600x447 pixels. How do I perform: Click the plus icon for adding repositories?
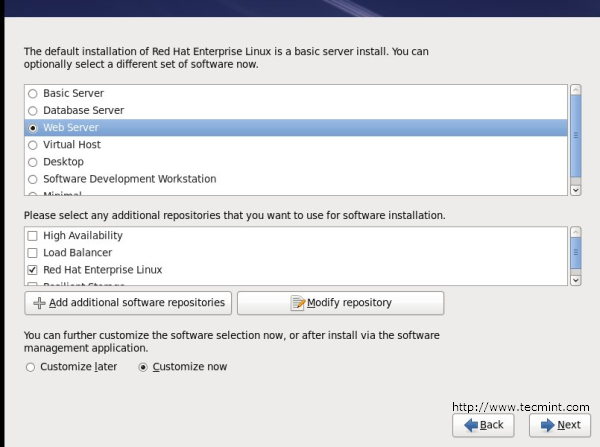39,303
